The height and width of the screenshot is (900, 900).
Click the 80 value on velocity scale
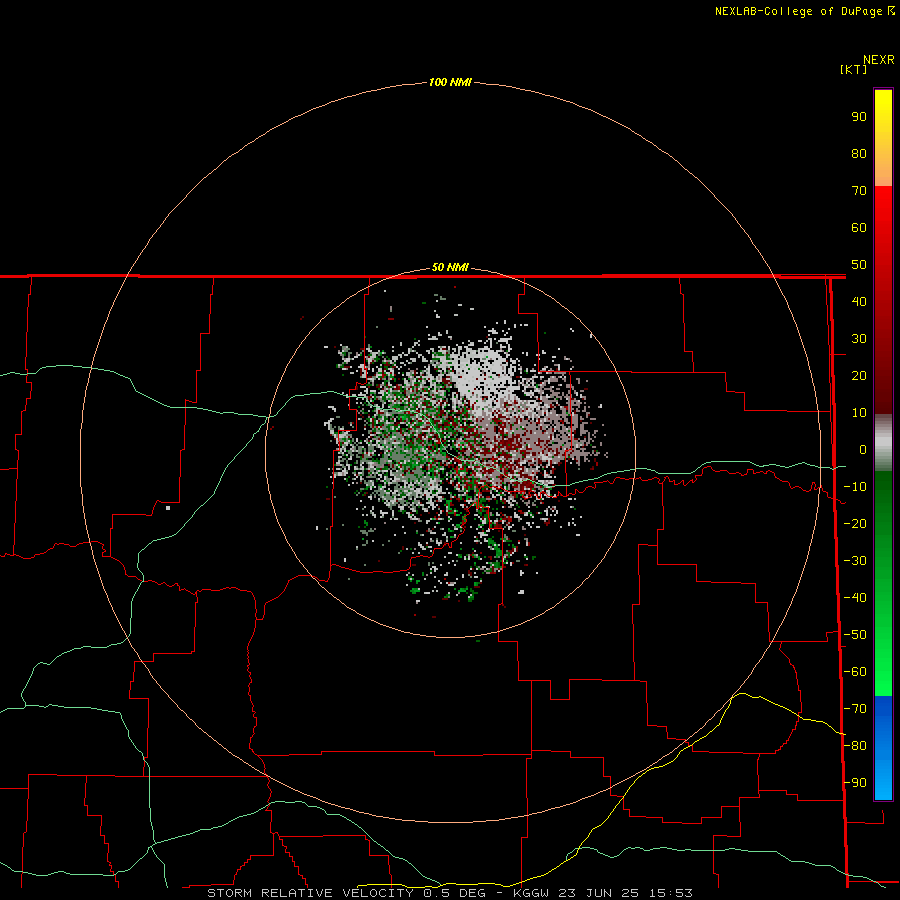[859, 154]
